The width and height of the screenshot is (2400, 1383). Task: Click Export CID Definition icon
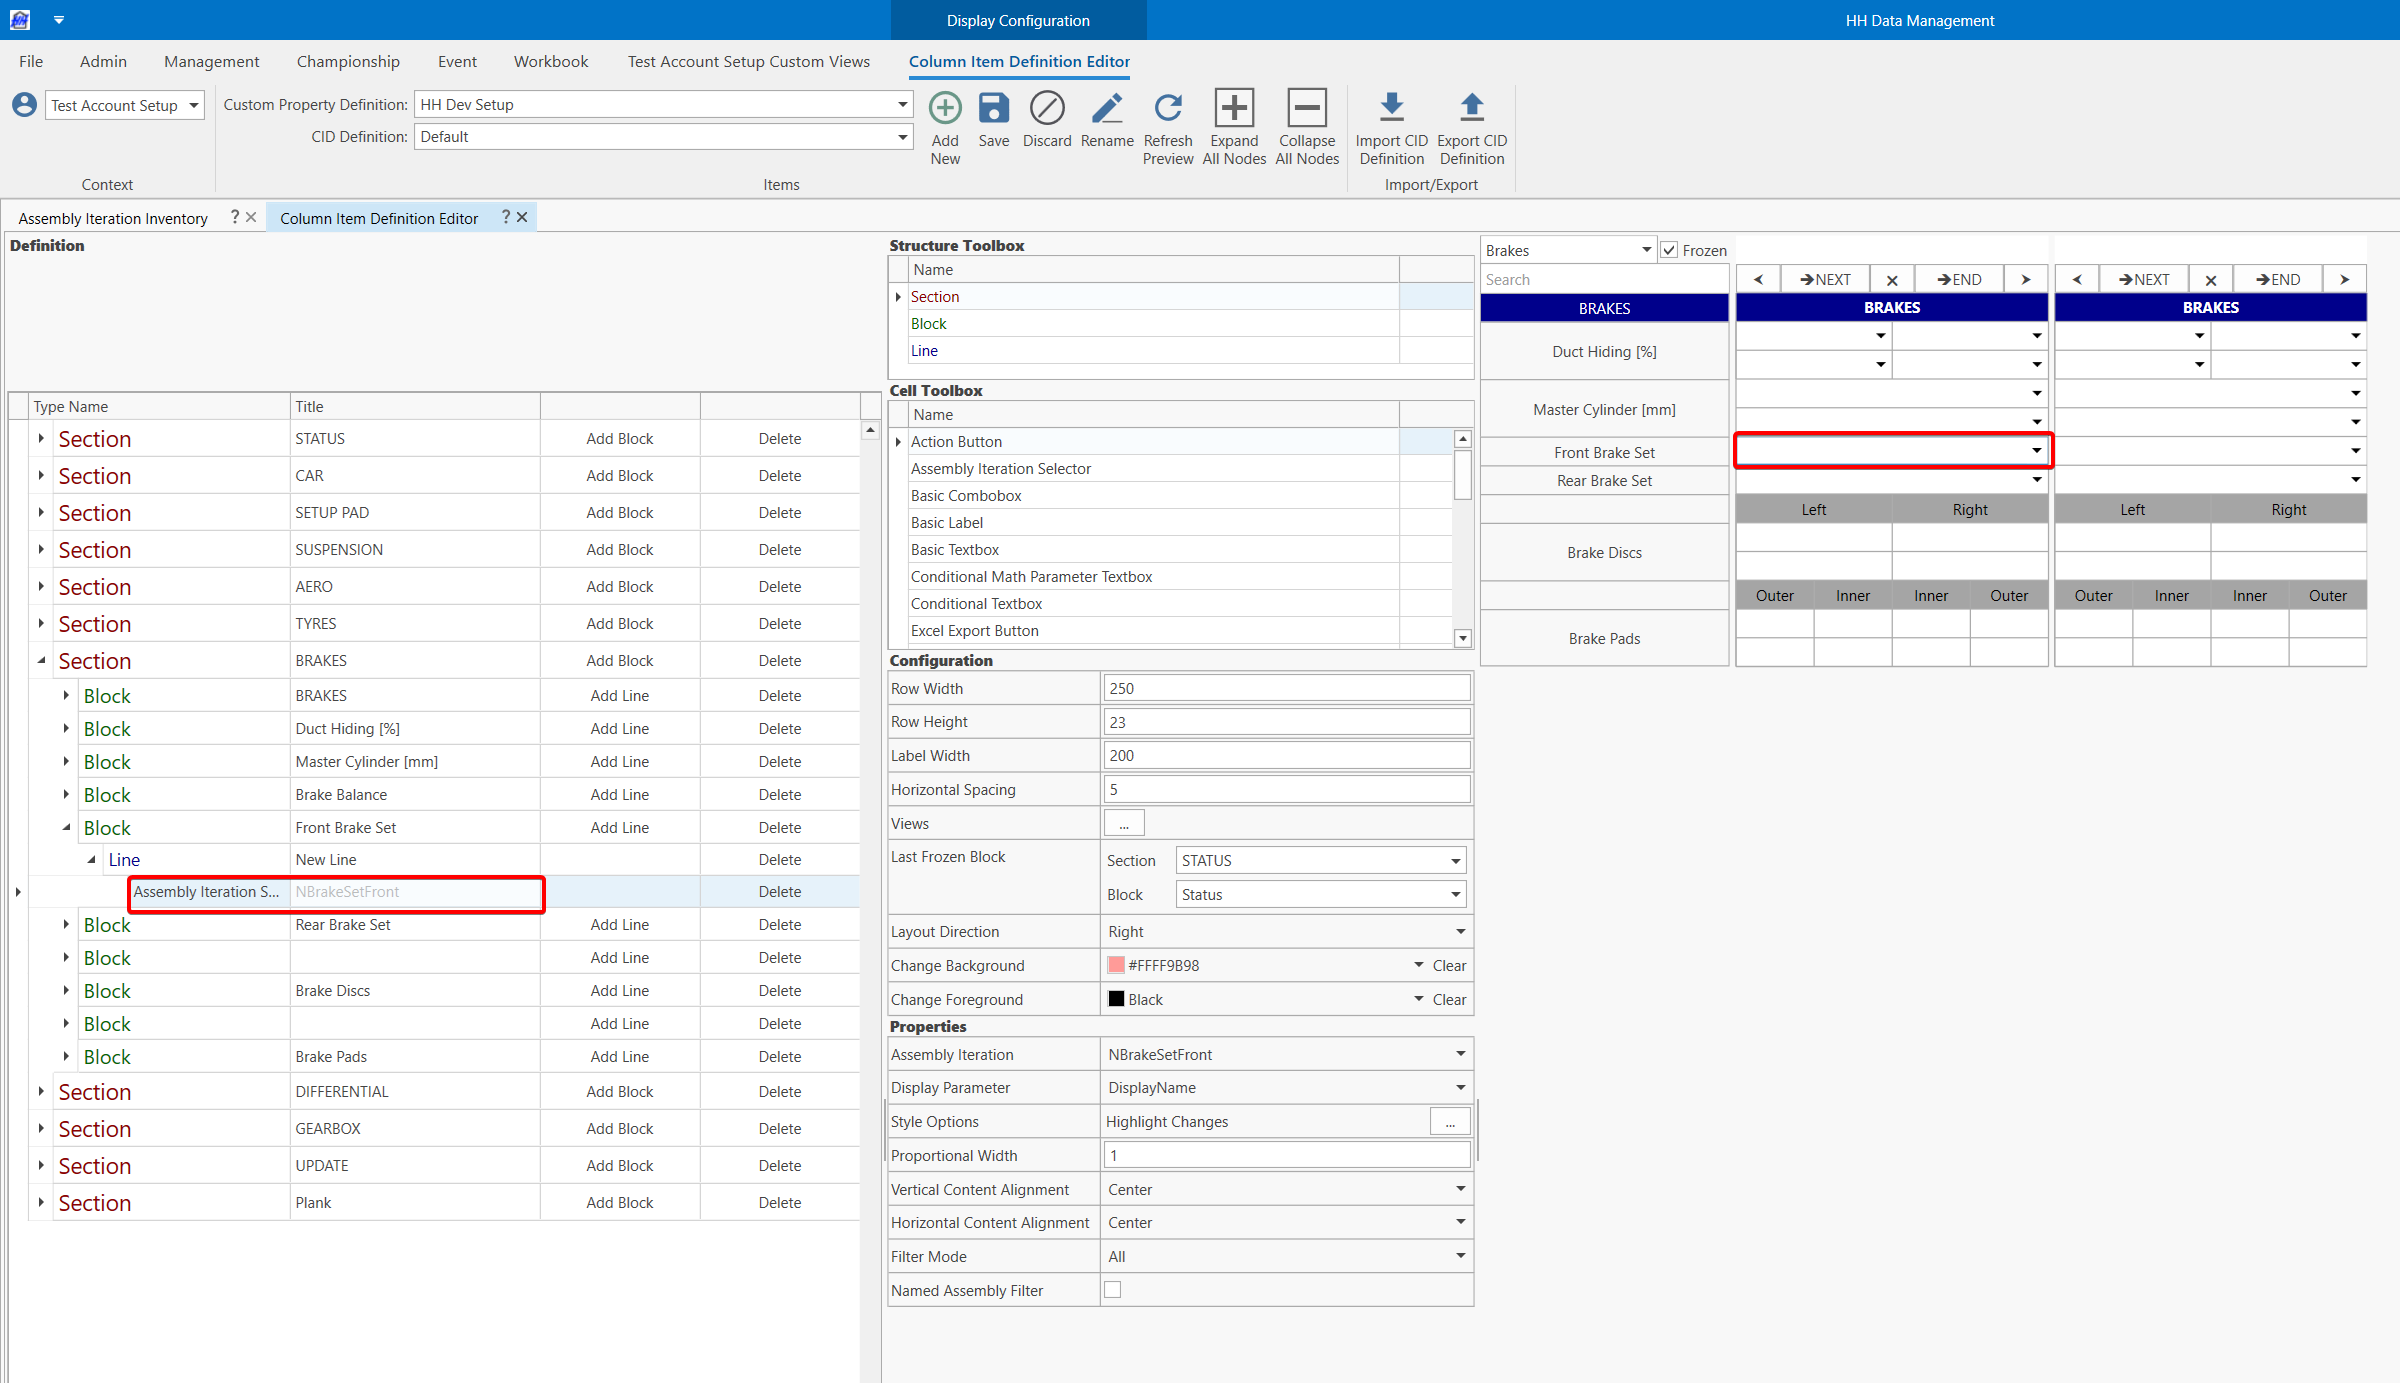point(1471,108)
